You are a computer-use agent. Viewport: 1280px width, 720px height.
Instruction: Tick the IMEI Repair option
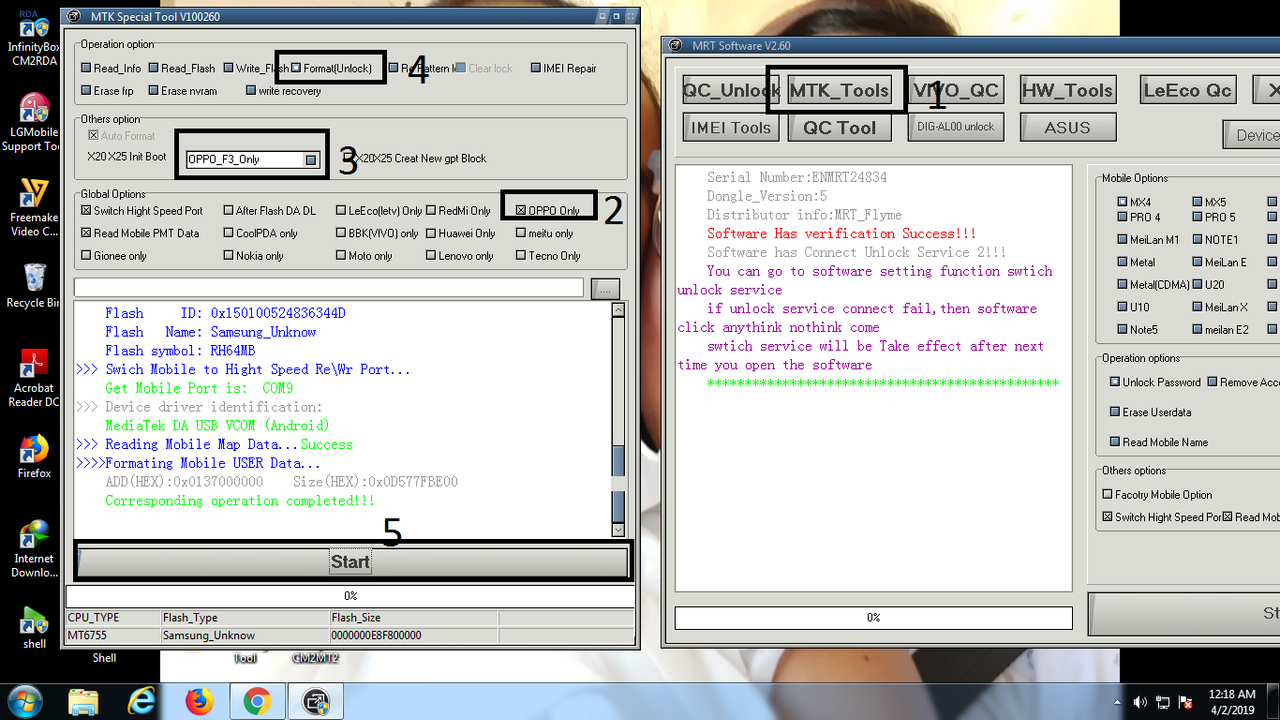535,68
